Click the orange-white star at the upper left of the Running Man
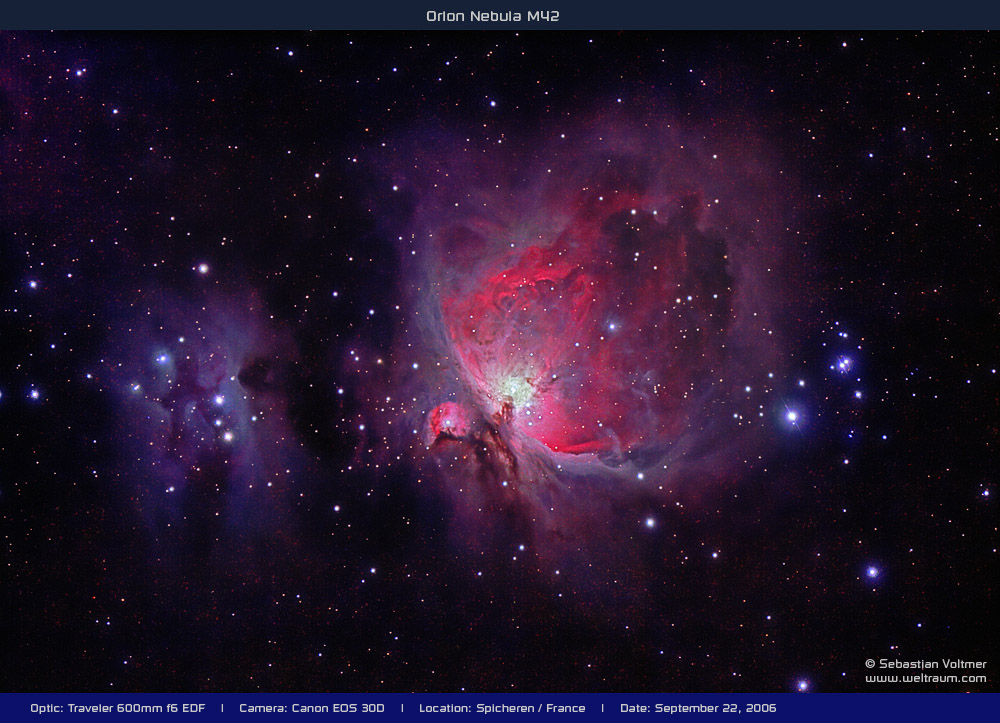Screen dimensions: 1000x723 point(203,268)
